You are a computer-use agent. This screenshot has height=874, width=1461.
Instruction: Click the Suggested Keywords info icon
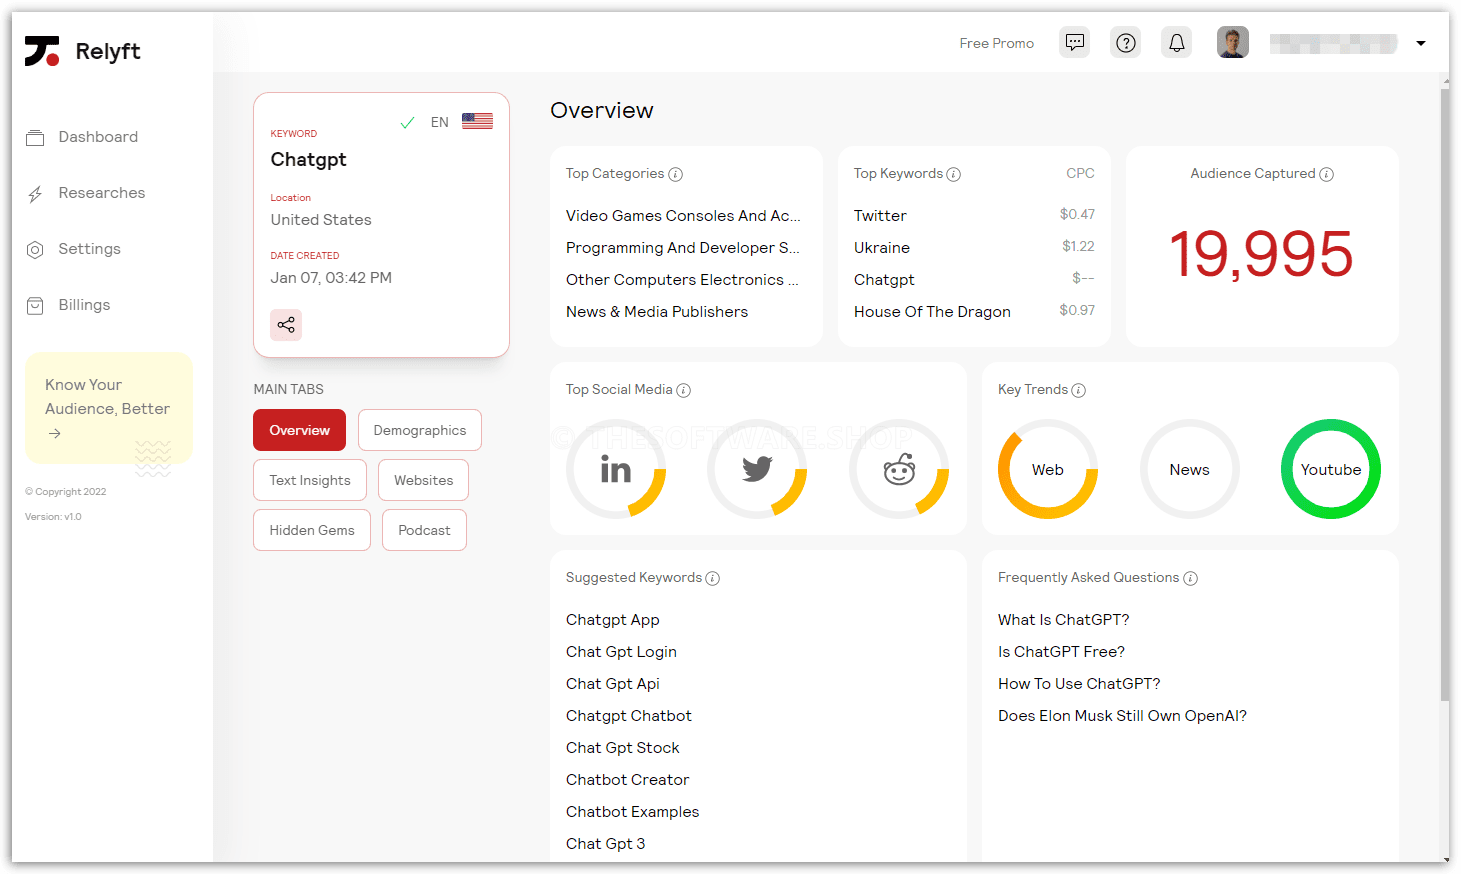click(x=713, y=578)
